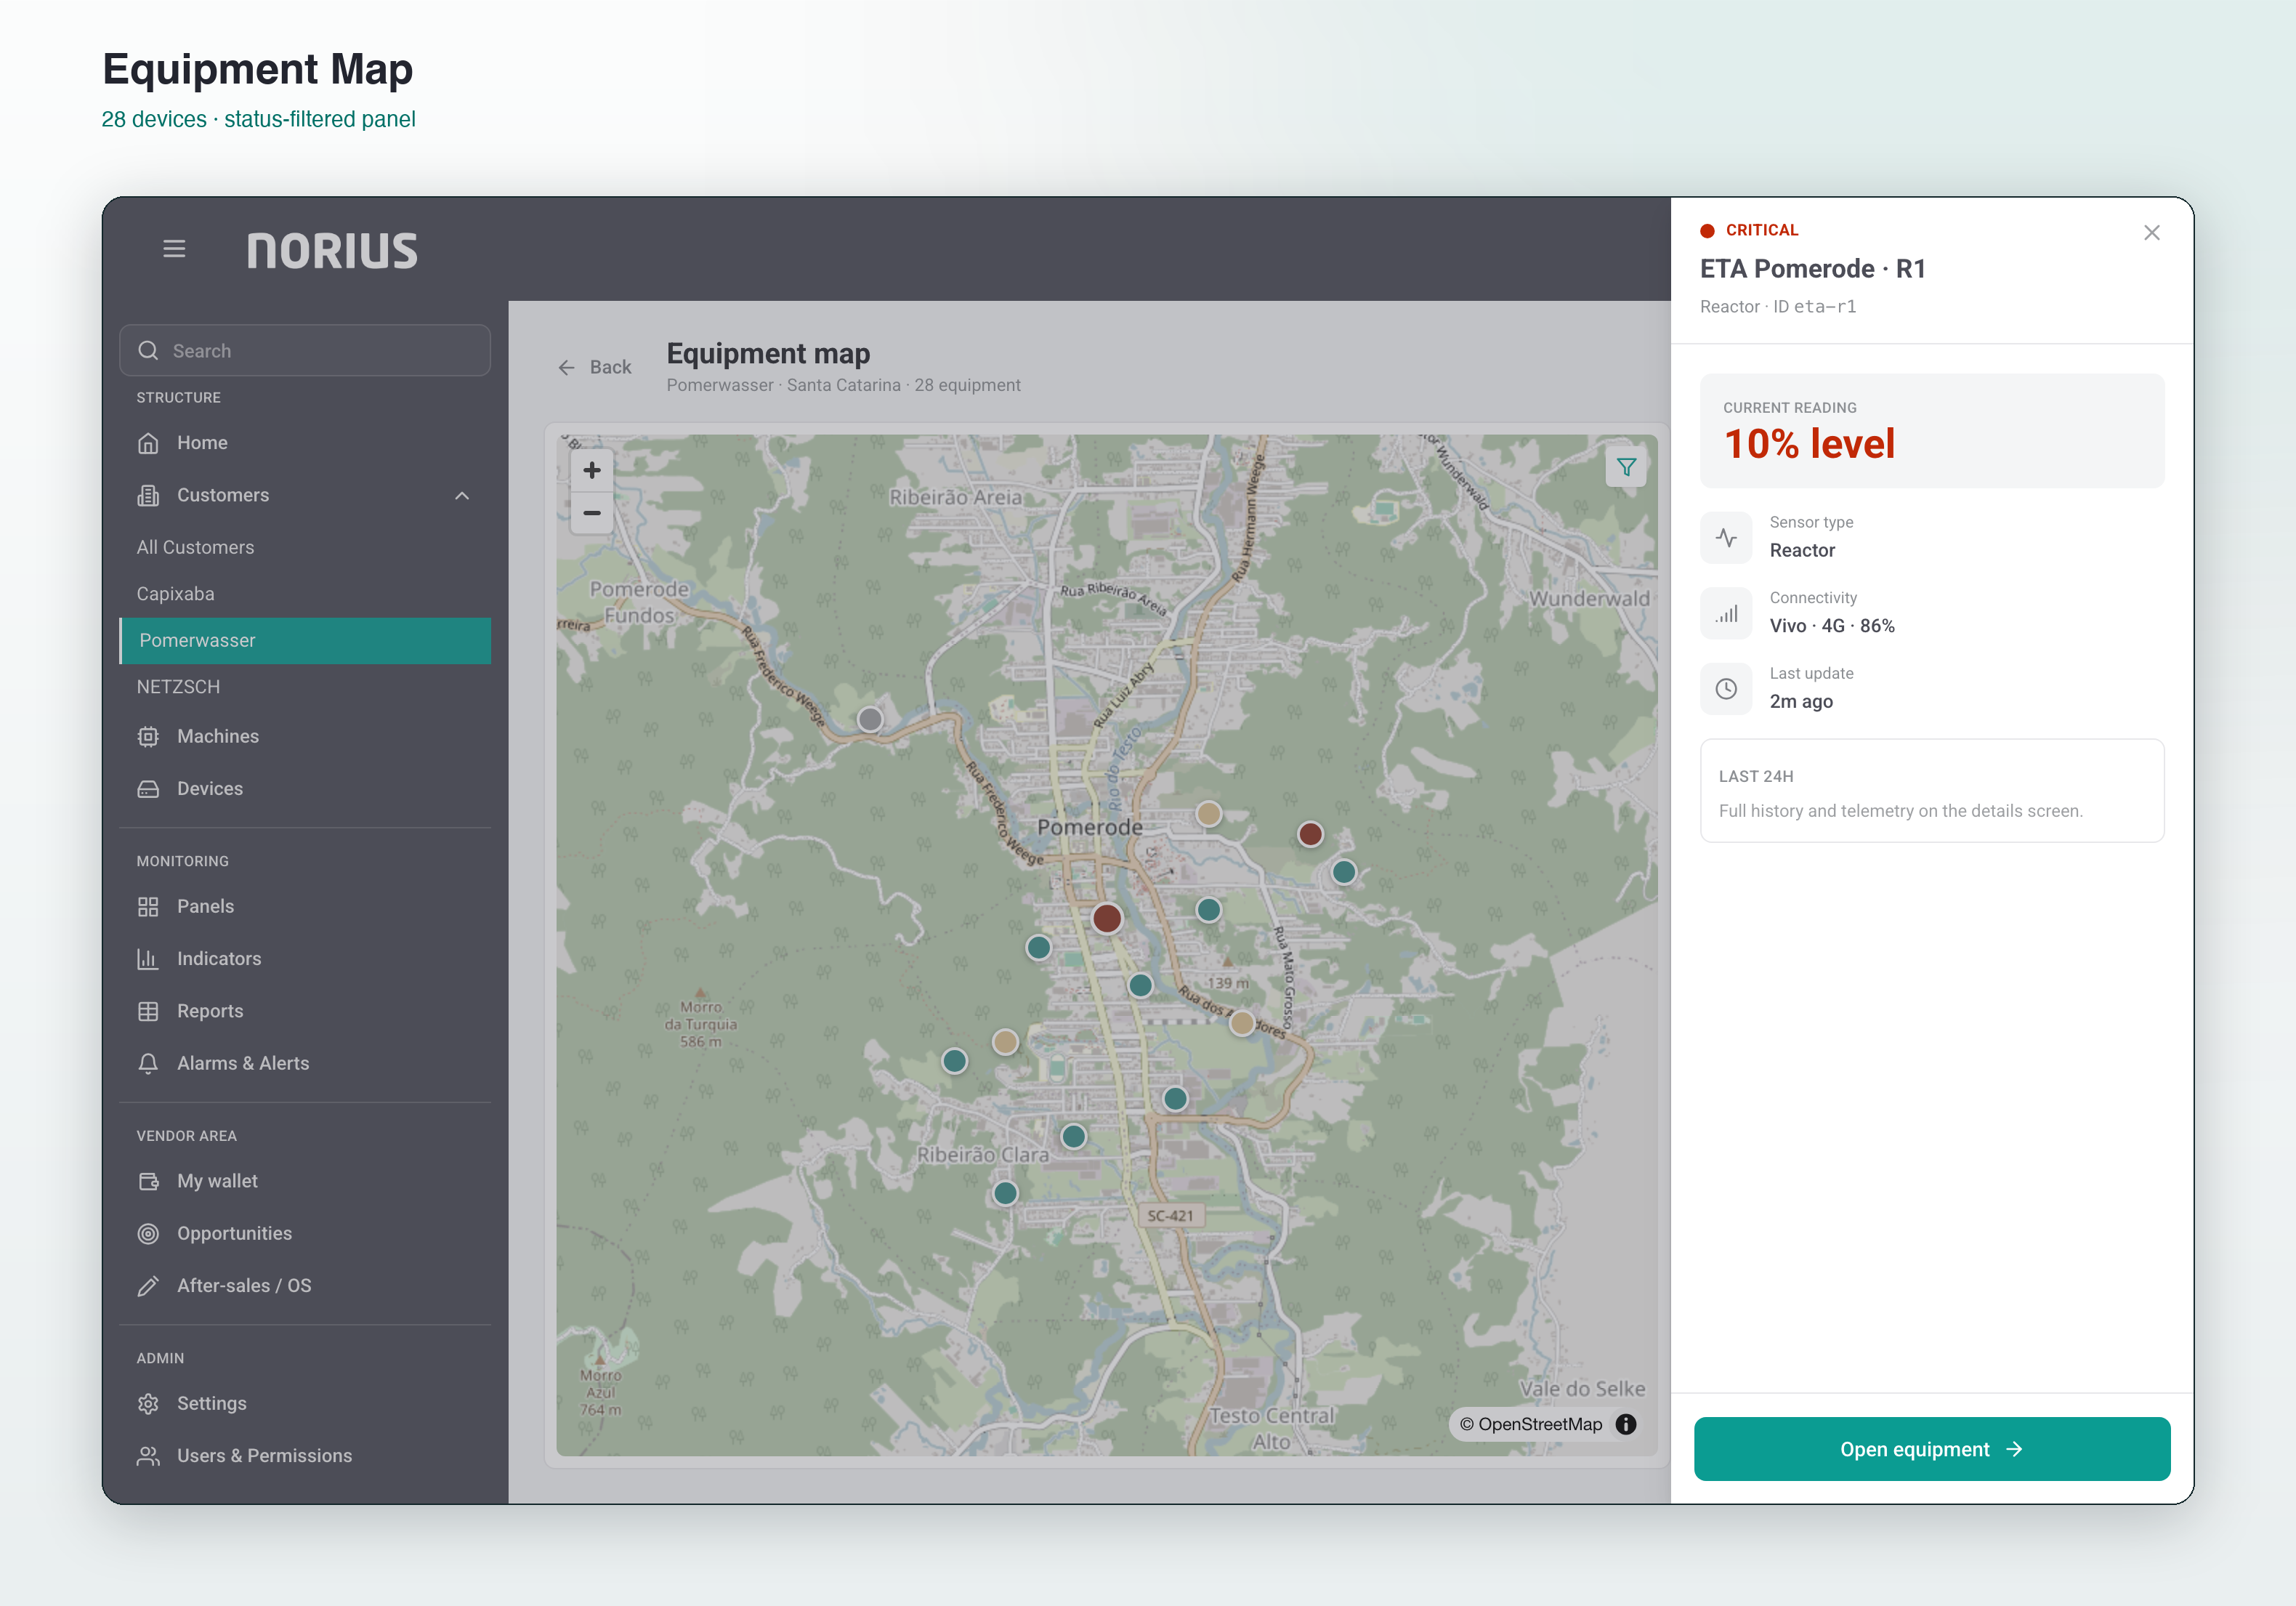Click the Machines chip icon

tap(148, 737)
